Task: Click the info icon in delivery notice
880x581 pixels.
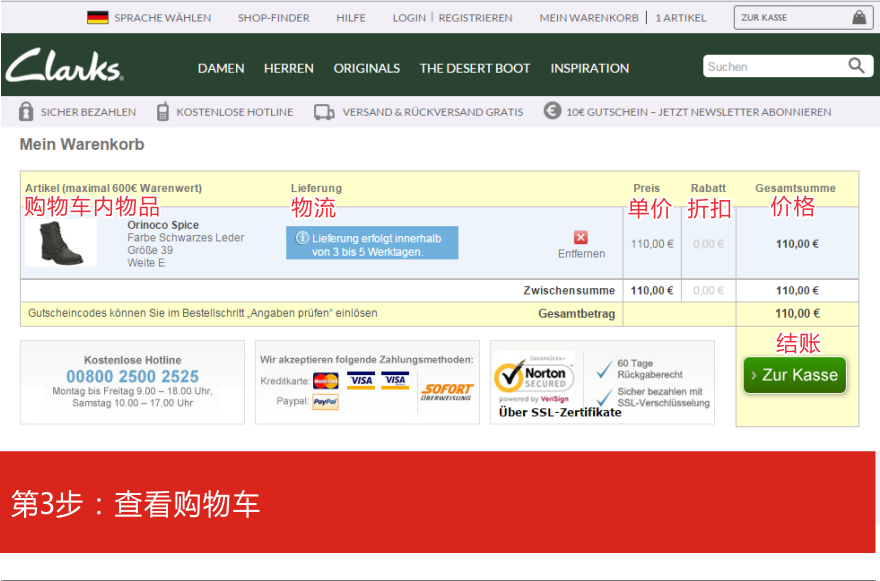Action: click(302, 238)
